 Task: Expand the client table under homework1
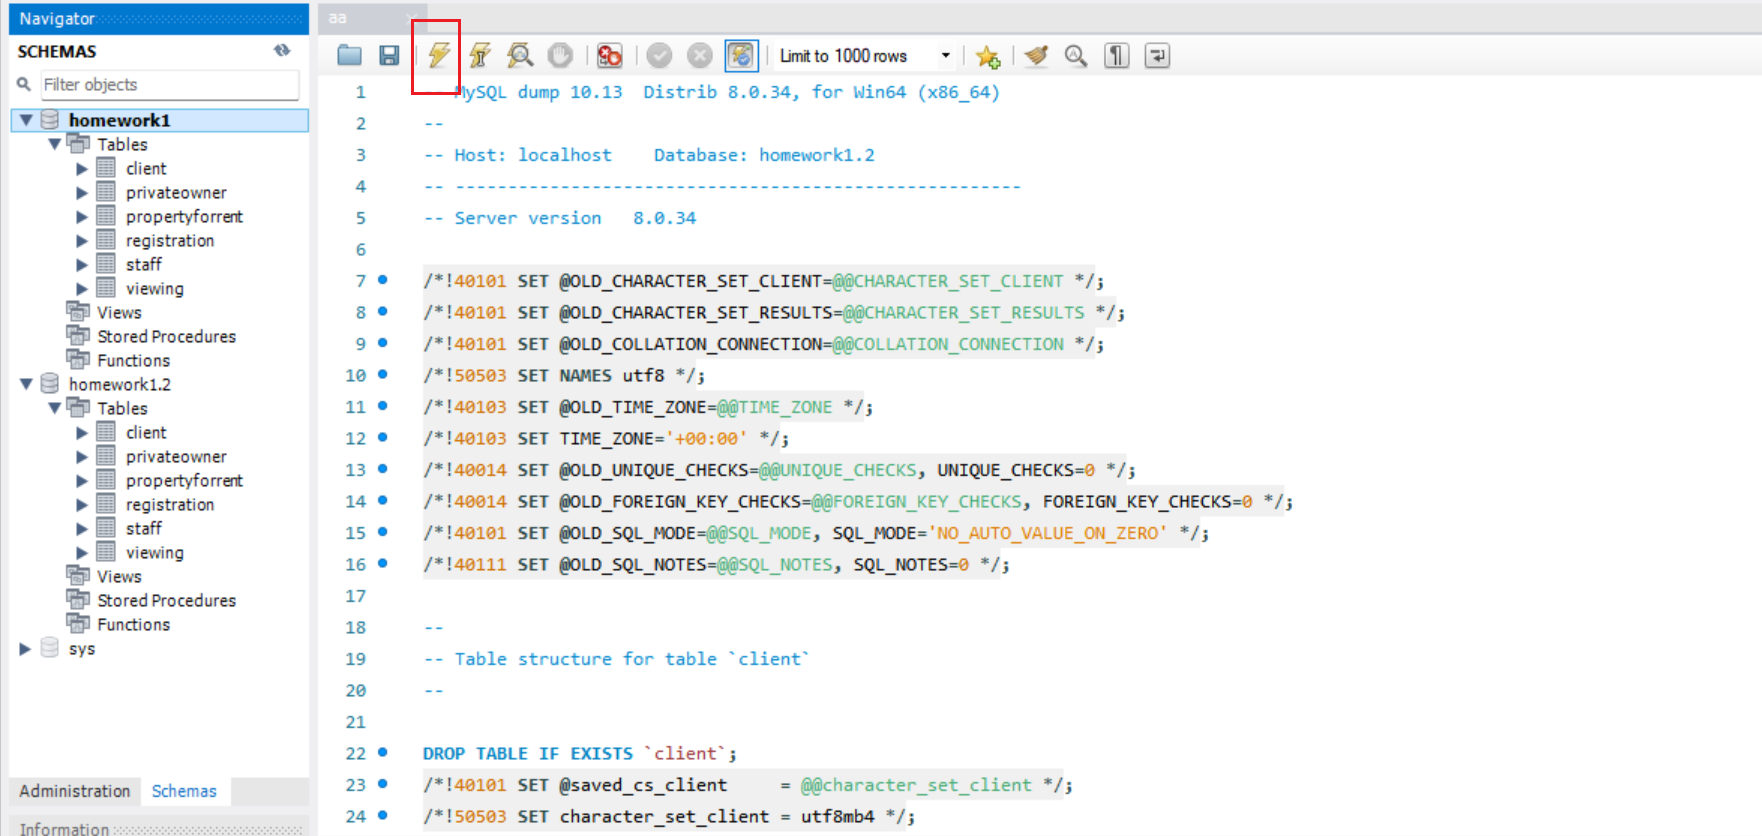82,168
